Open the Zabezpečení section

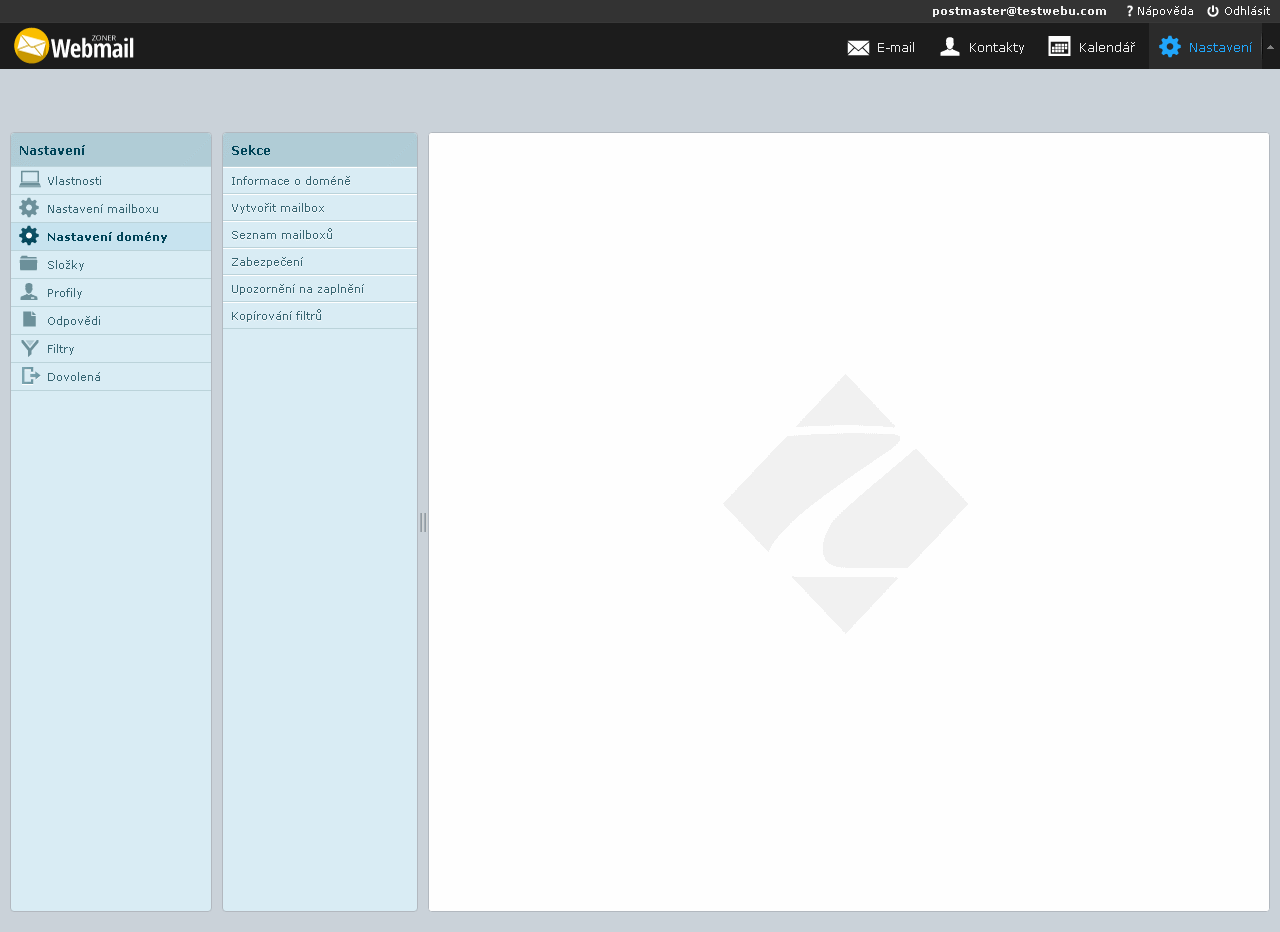click(267, 262)
